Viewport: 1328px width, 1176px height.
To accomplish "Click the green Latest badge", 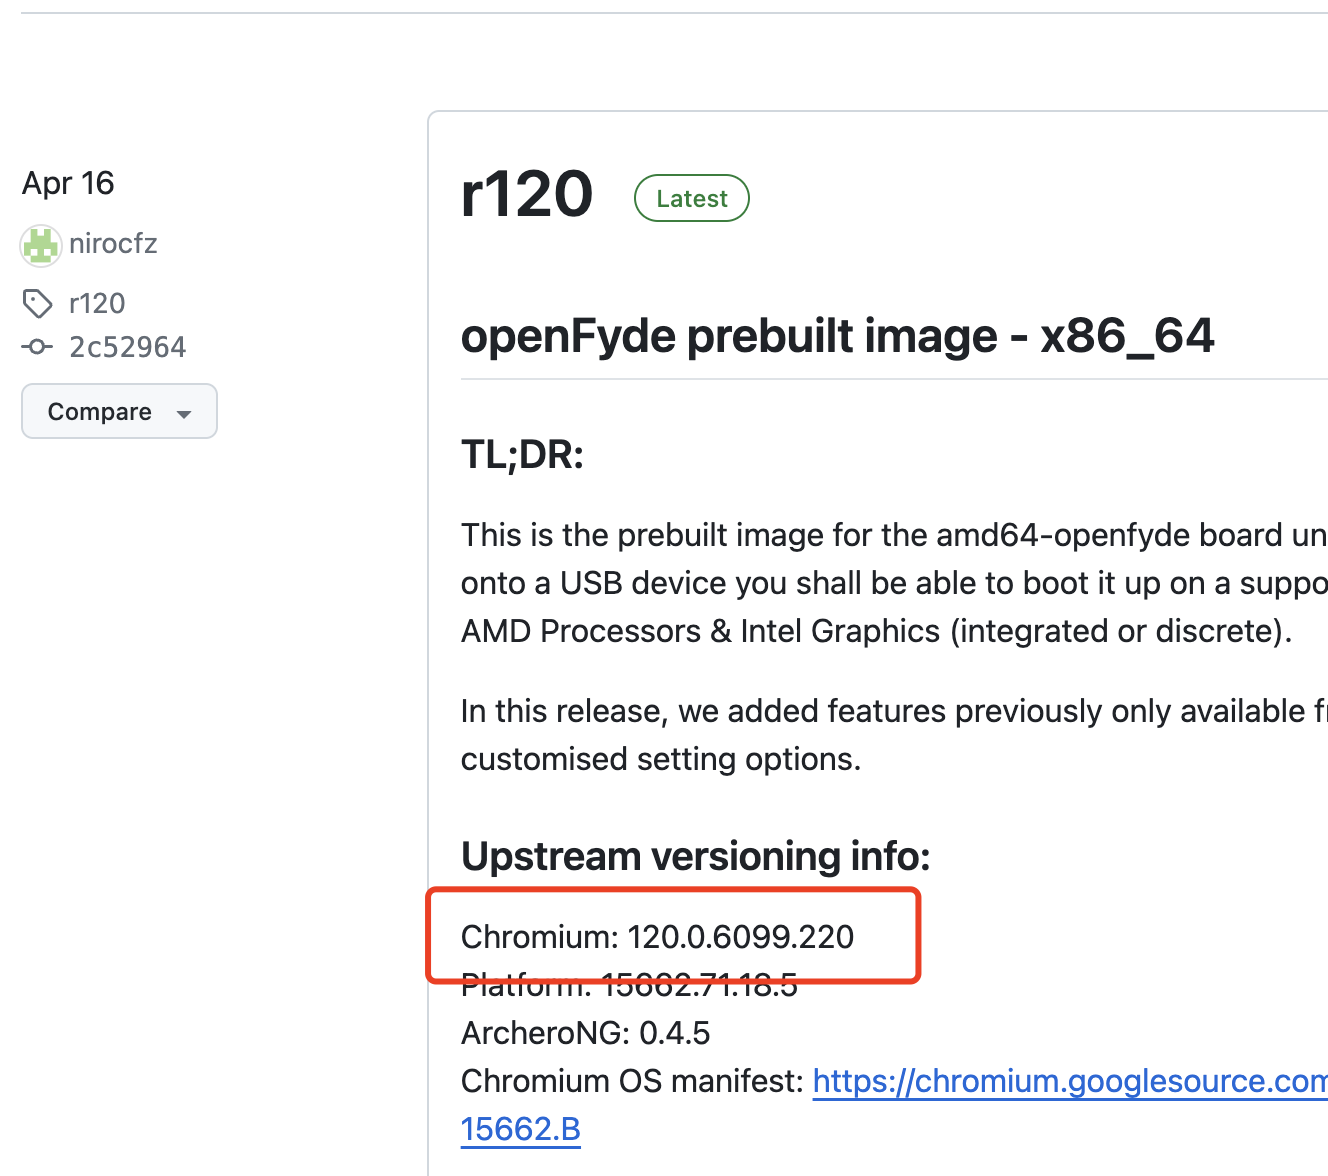I will coord(691,198).
